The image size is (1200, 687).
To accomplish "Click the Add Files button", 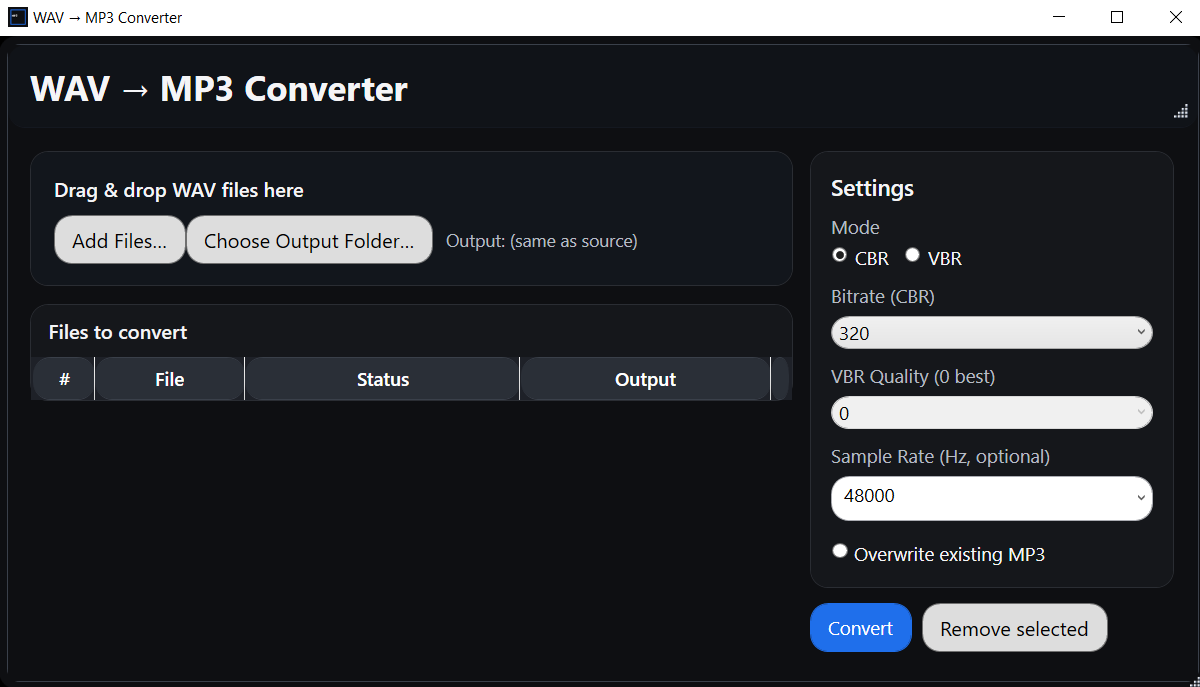I will (119, 239).
